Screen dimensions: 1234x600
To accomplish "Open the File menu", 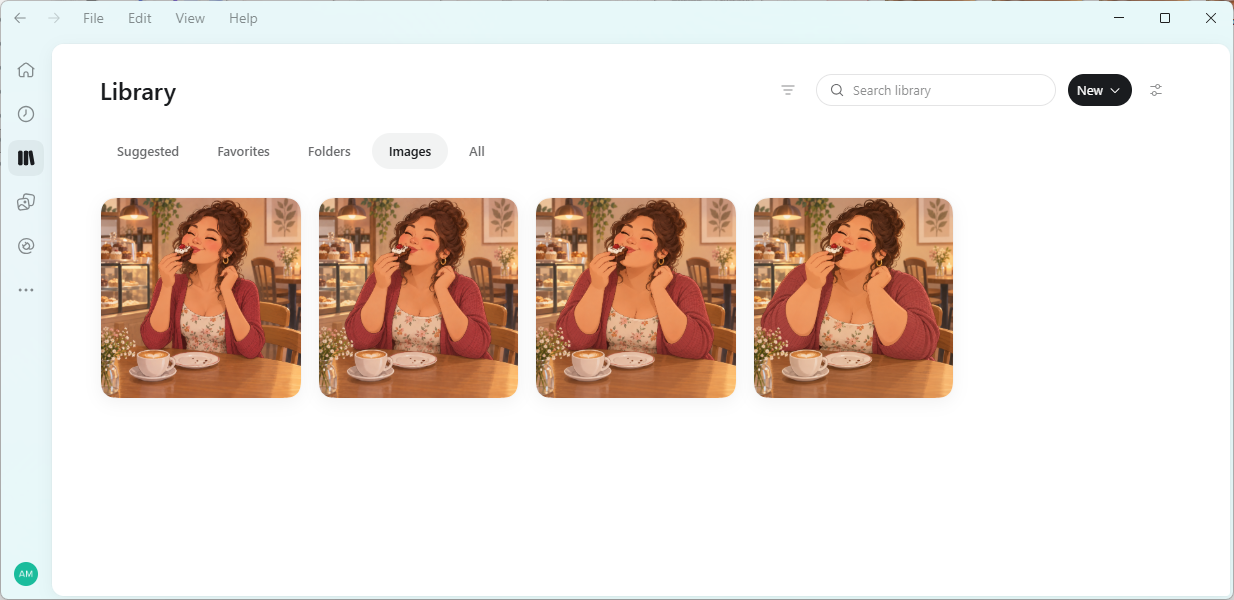I will (x=93, y=18).
